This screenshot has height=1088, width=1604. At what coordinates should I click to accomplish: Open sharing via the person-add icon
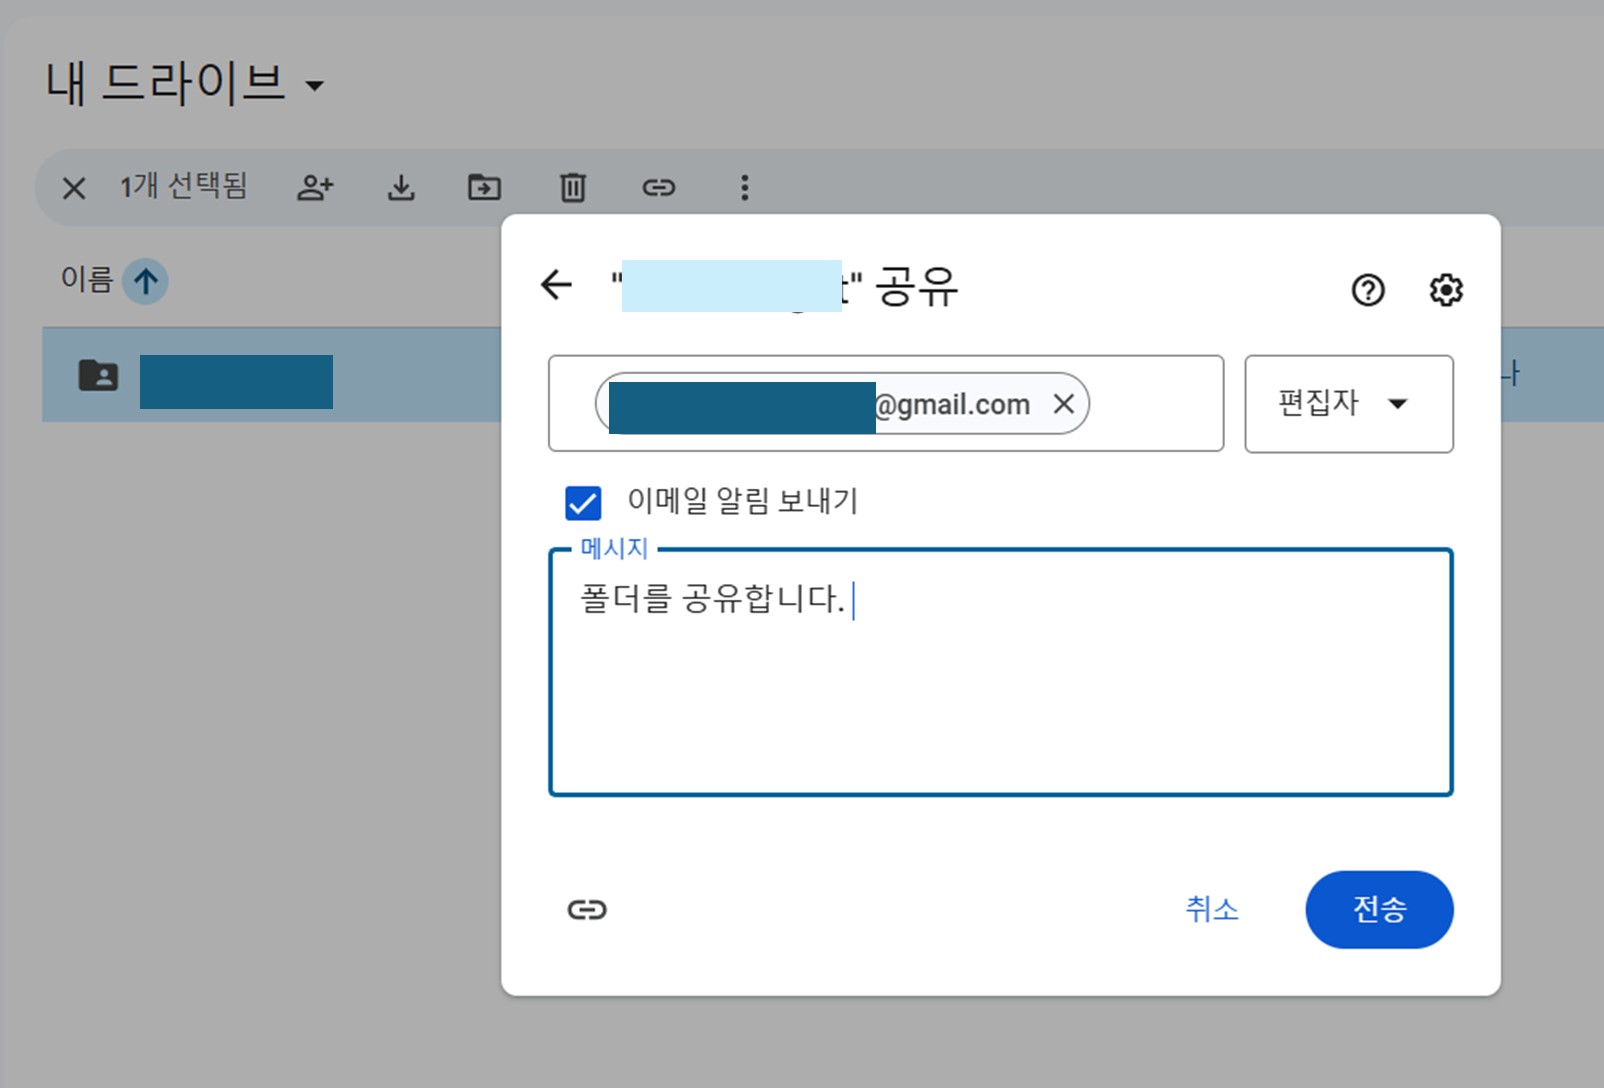(315, 187)
